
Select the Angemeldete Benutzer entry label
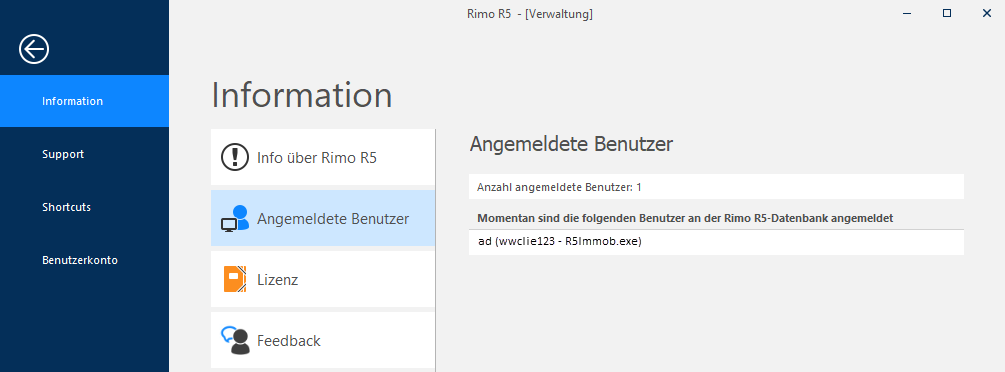tap(333, 219)
